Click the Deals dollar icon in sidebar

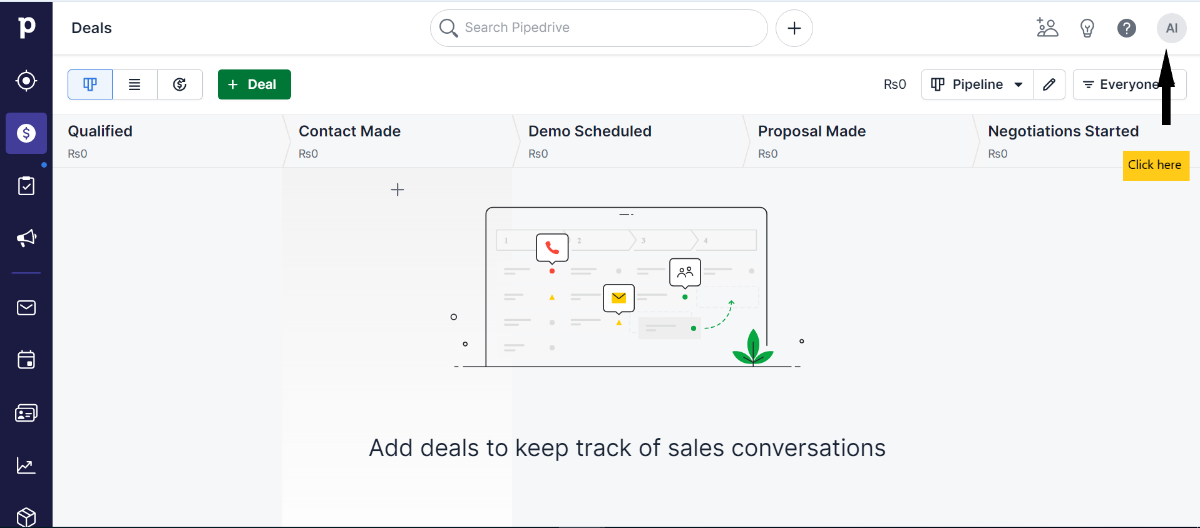(26, 133)
